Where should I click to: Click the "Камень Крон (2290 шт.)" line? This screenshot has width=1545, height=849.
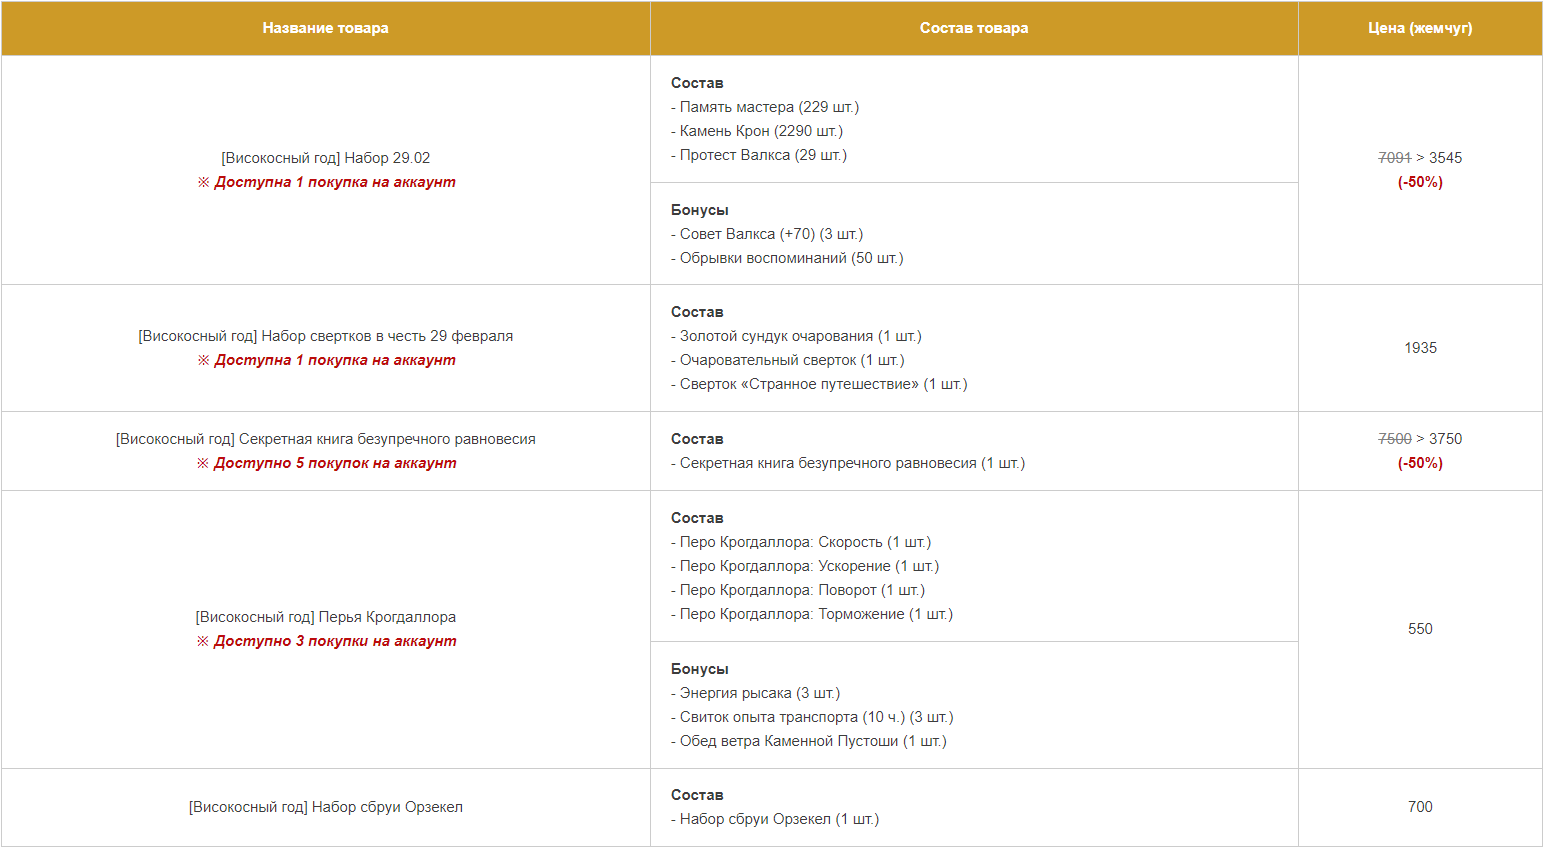[757, 131]
